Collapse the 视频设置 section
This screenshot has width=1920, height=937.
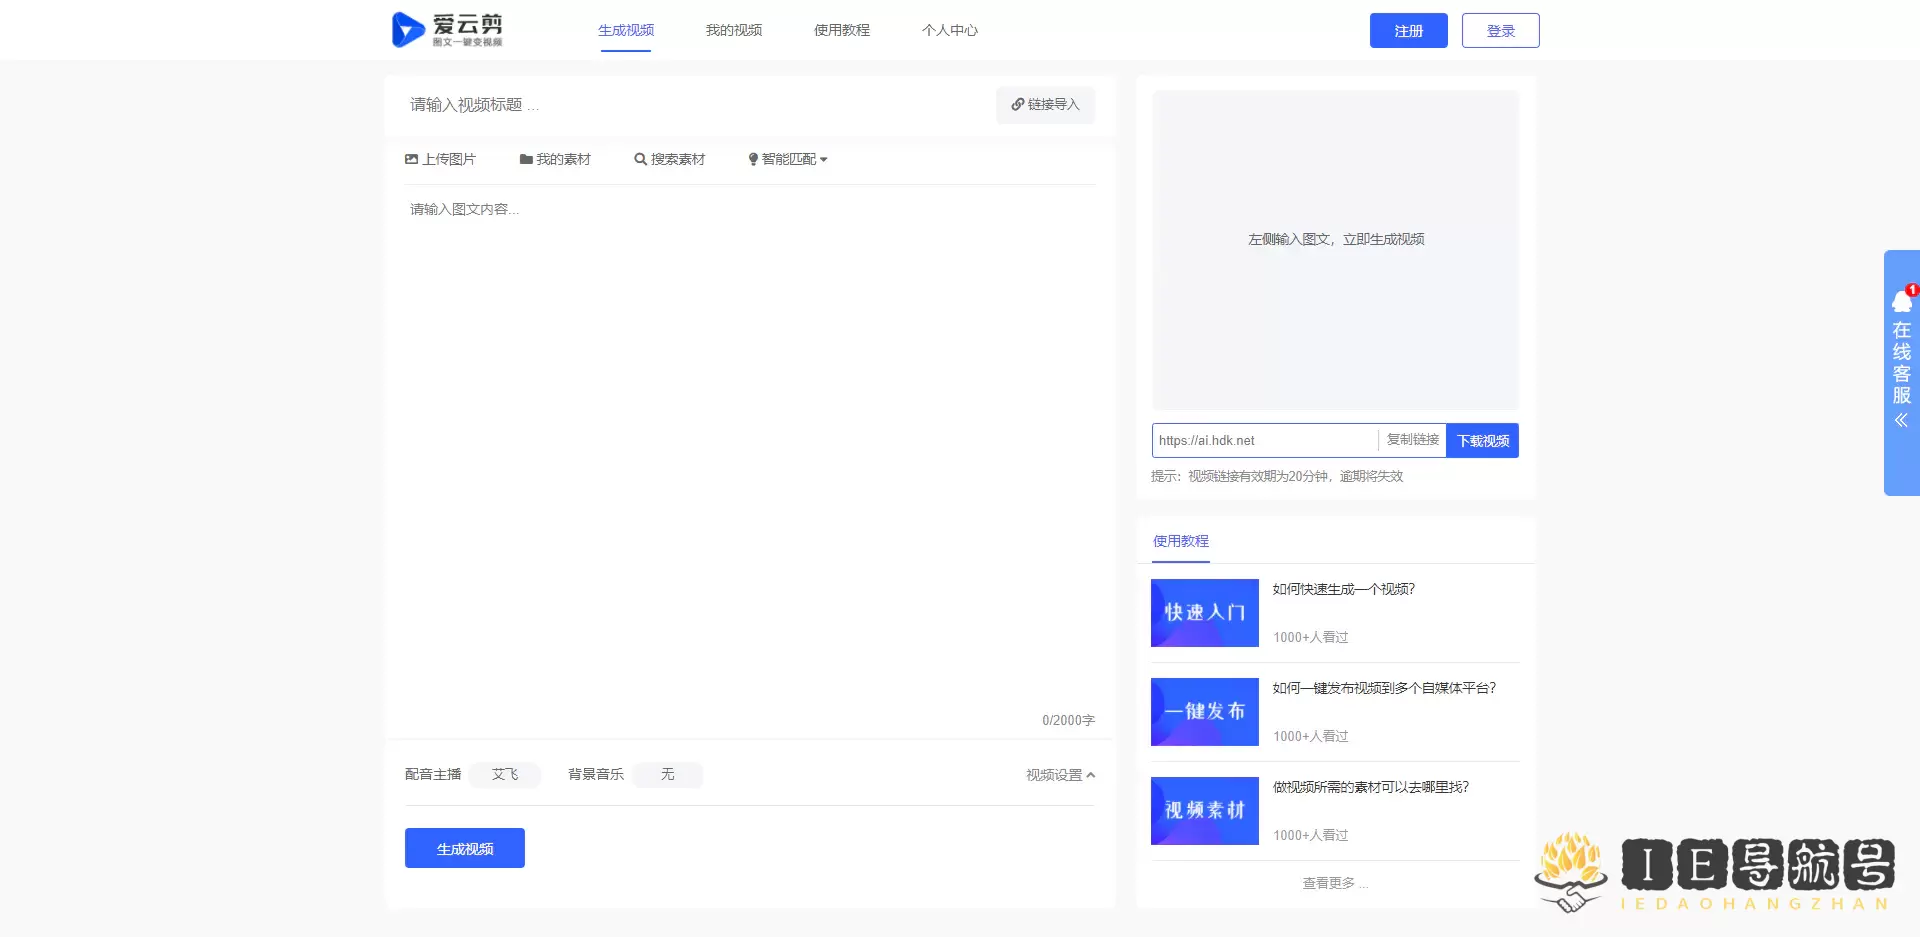1058,774
